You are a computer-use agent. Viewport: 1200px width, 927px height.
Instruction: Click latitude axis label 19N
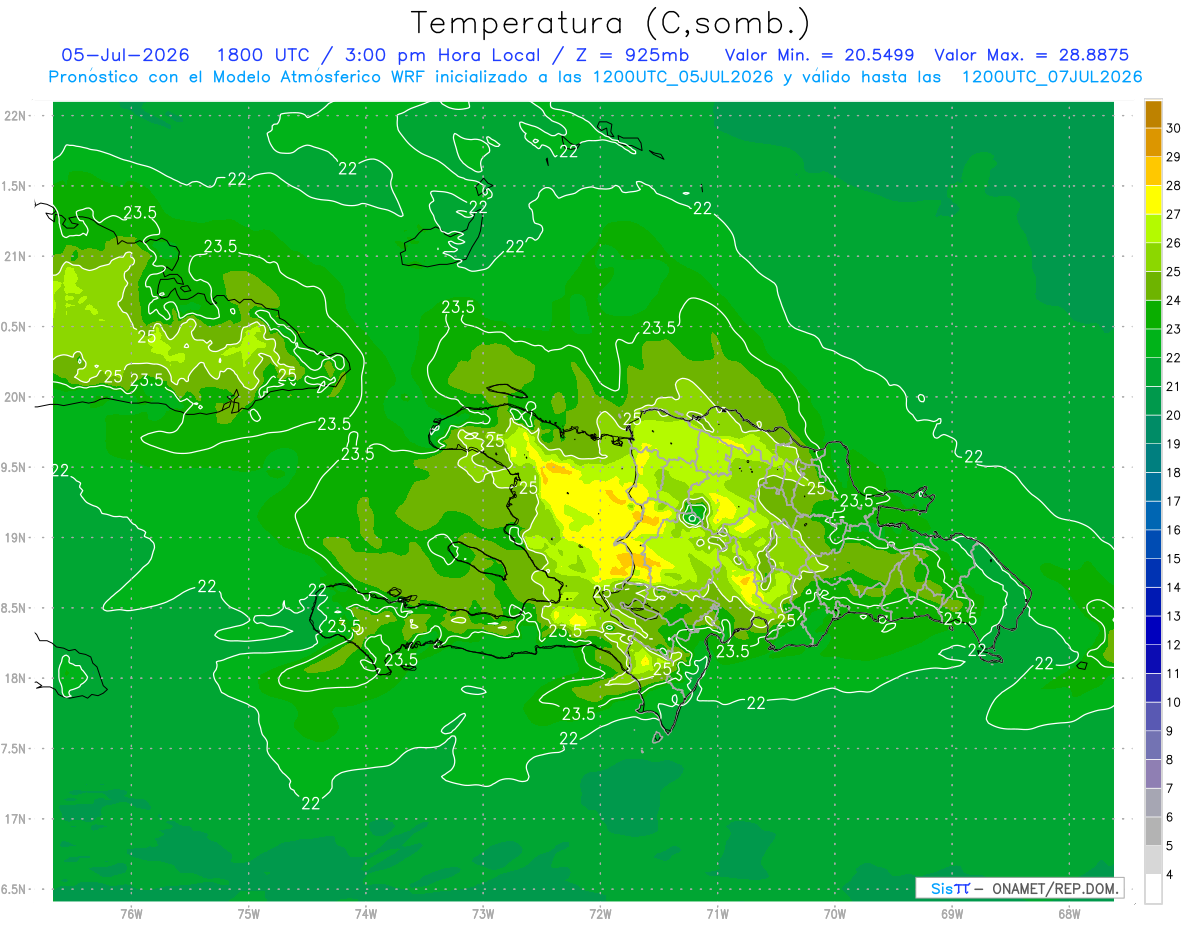pyautogui.click(x=16, y=537)
